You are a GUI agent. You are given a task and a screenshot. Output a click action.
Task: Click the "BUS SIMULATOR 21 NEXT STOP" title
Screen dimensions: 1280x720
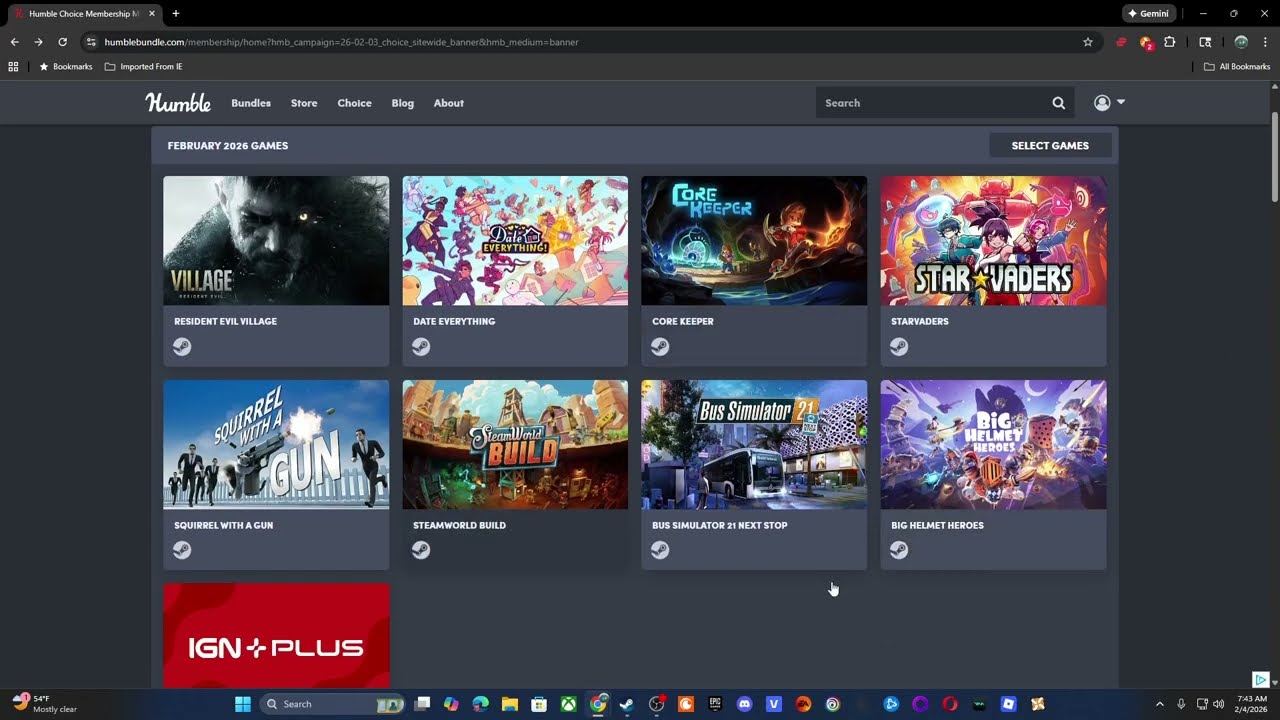720,525
